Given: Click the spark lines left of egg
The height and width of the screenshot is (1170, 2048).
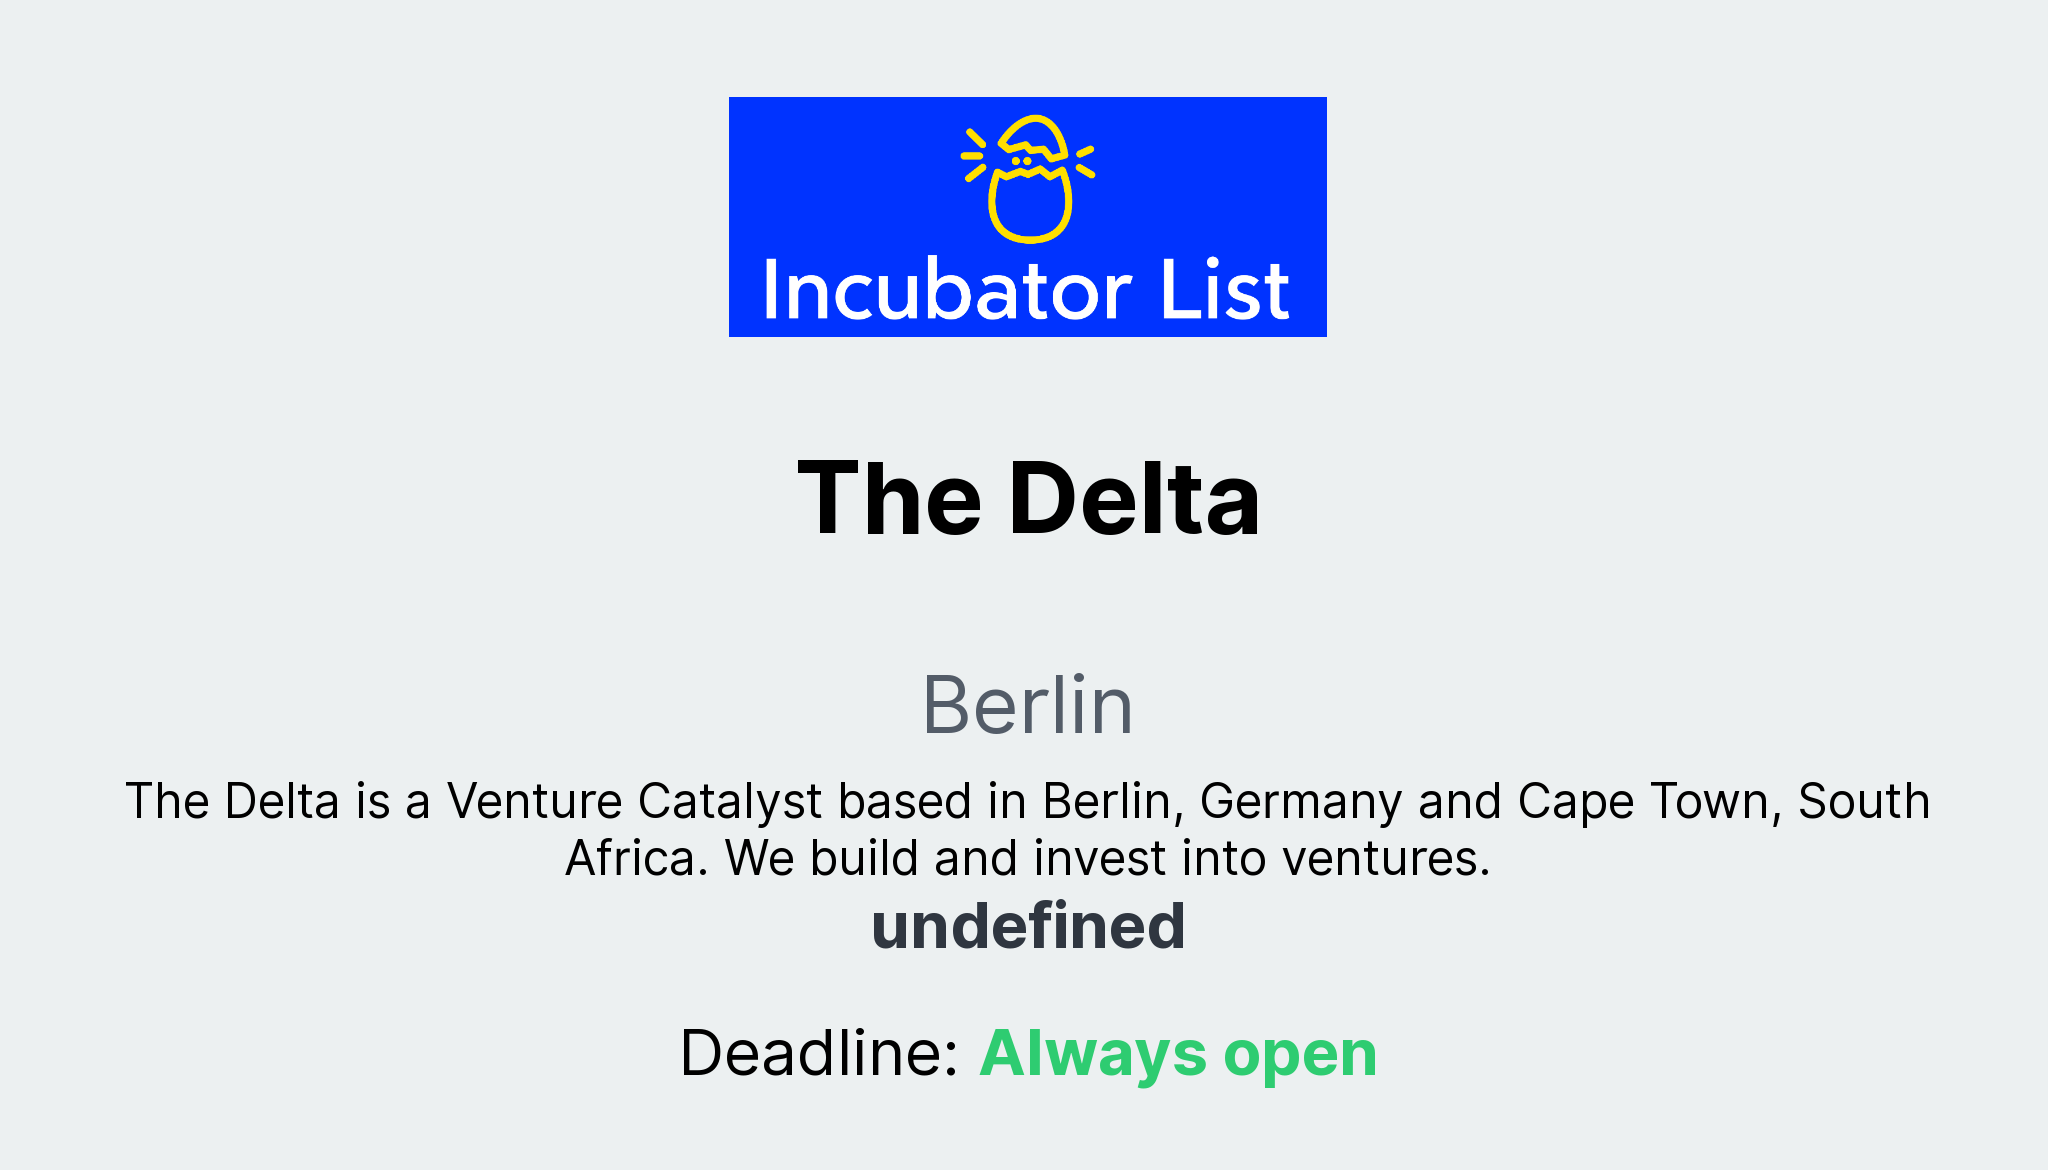Looking at the screenshot, I should 974,156.
